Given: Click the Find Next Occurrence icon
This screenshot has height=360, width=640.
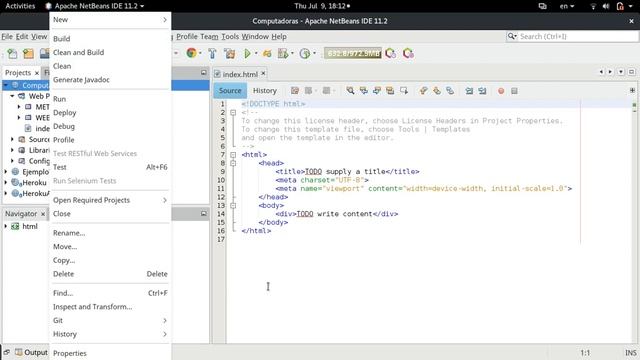Looking at the screenshot, I should 377,91.
